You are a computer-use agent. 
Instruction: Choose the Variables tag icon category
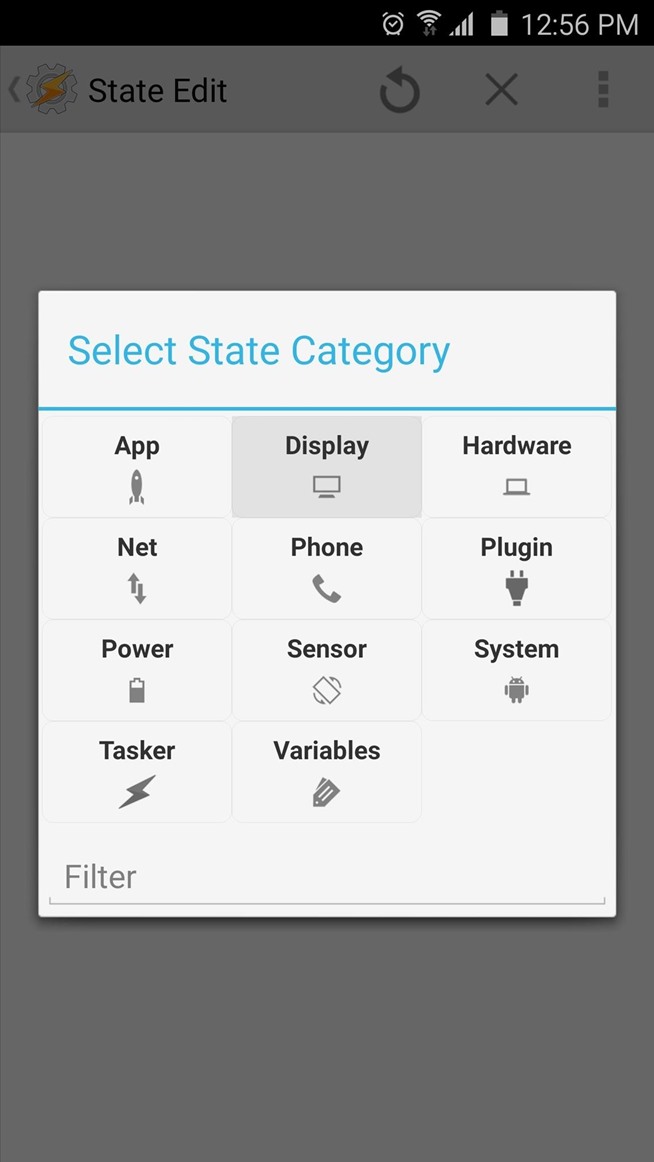(327, 772)
